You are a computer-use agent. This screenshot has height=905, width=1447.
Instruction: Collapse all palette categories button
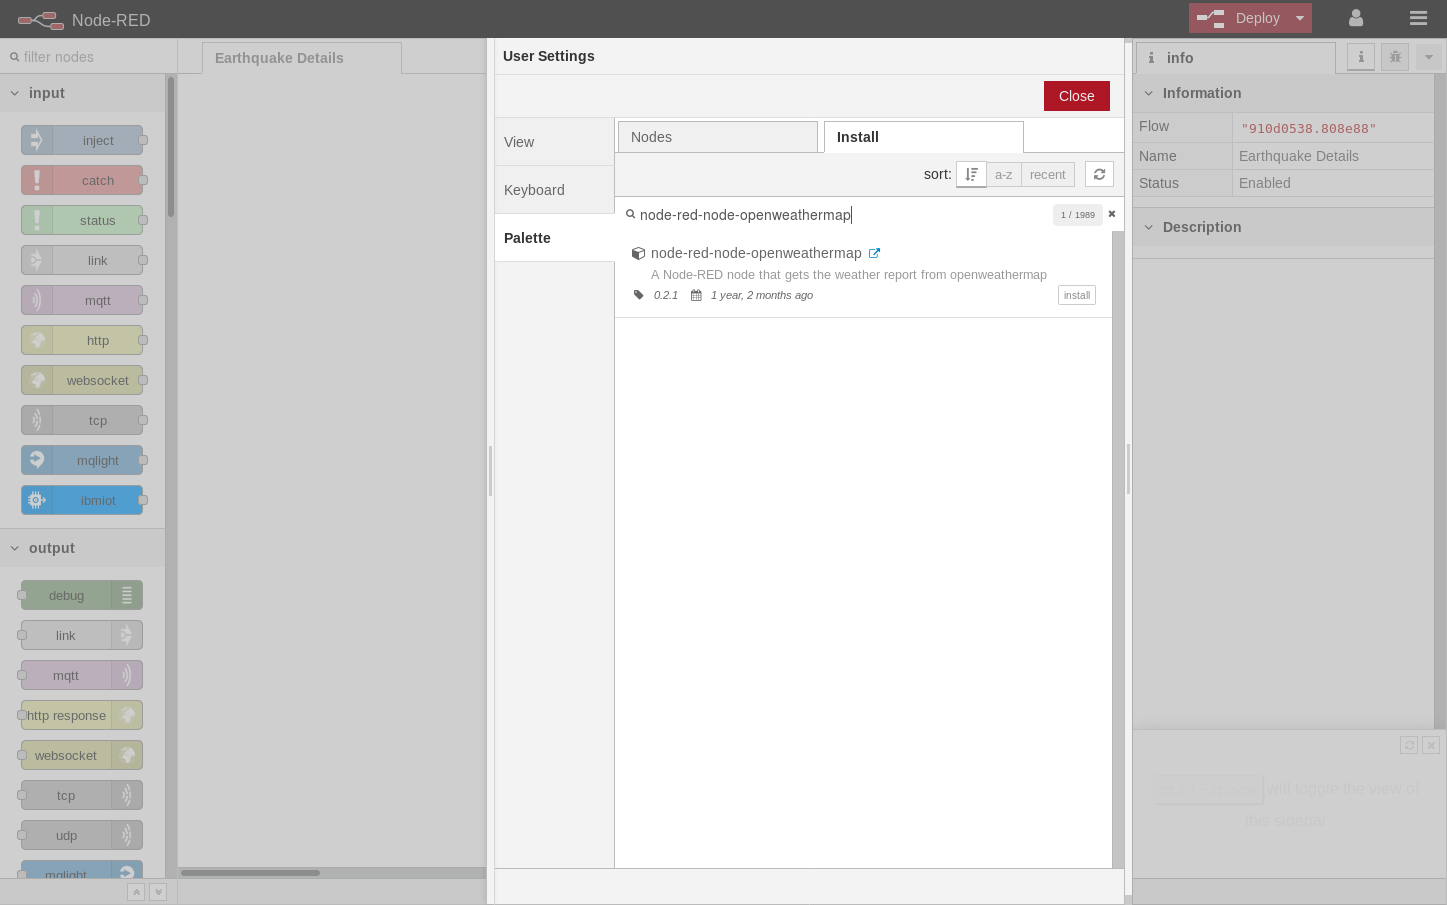coord(136,892)
